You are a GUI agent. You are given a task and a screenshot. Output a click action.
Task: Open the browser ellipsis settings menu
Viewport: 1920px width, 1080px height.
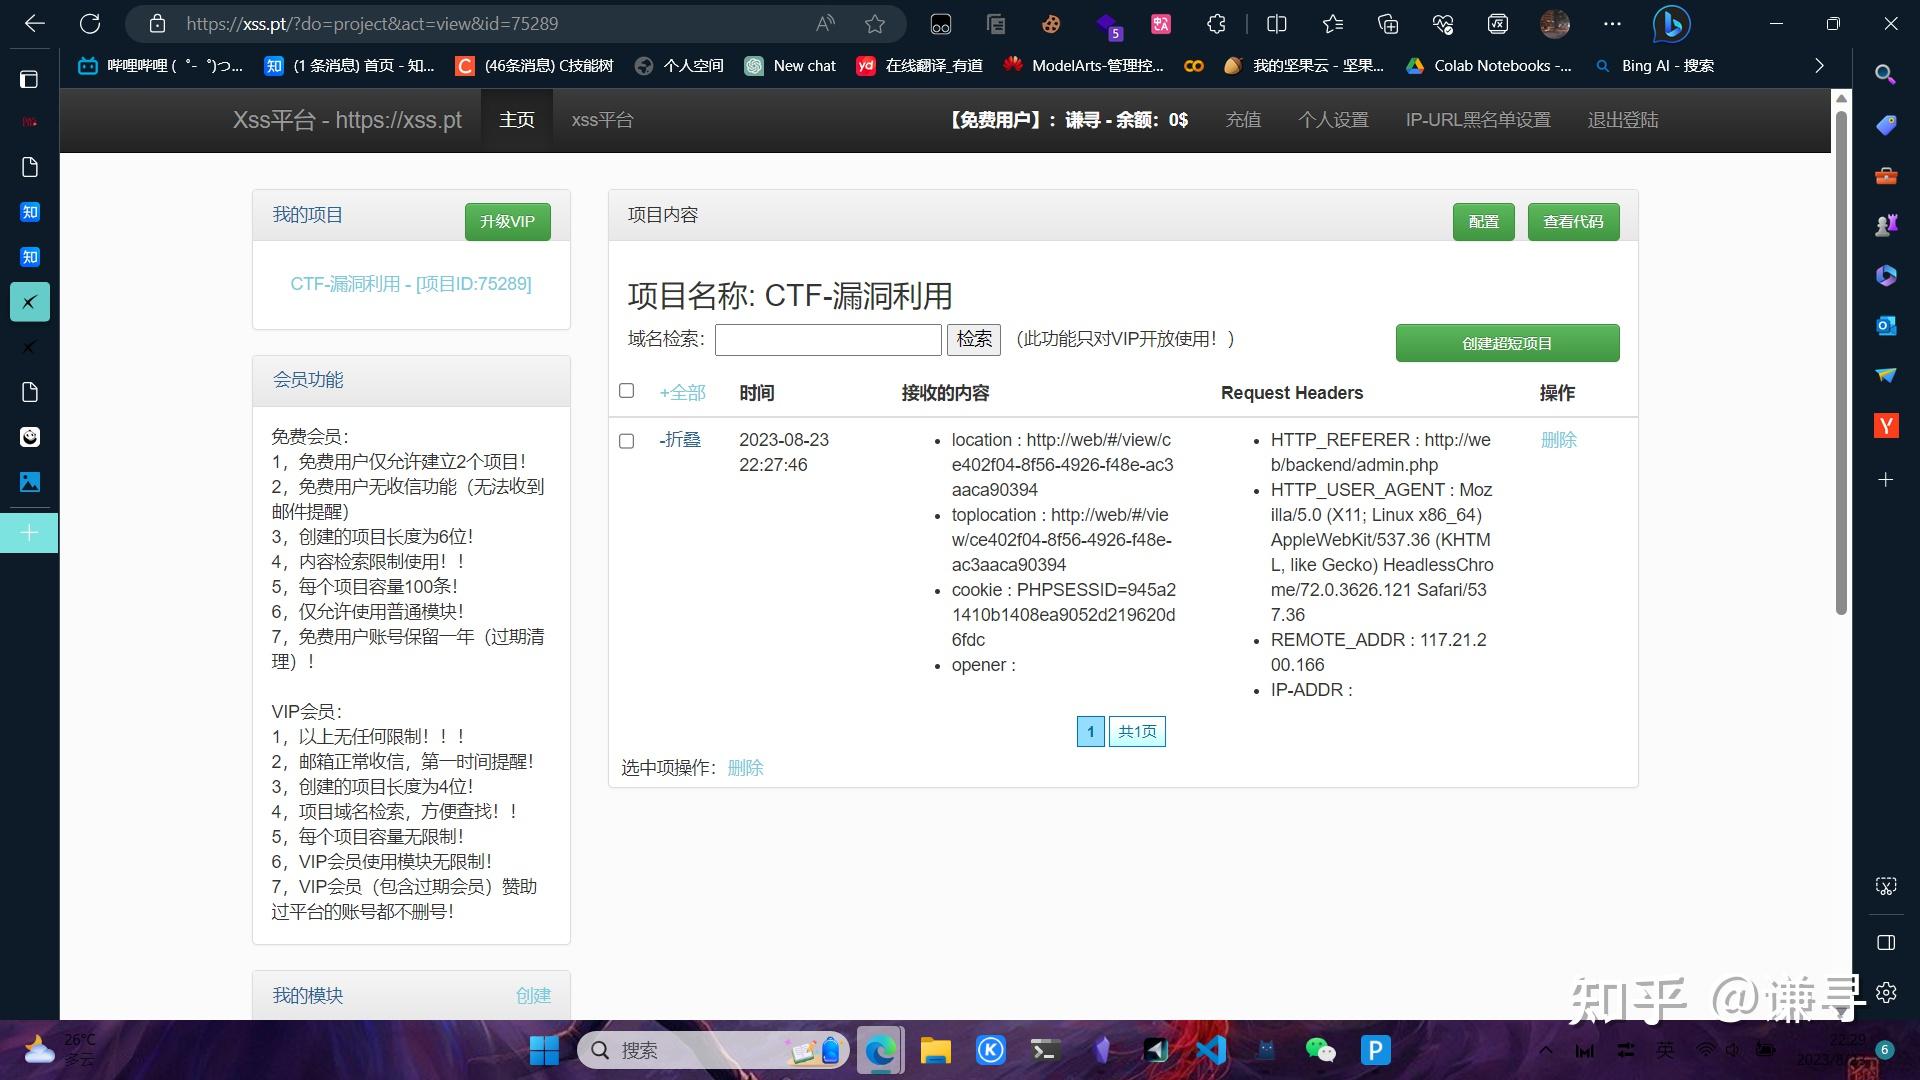[x=1613, y=23]
